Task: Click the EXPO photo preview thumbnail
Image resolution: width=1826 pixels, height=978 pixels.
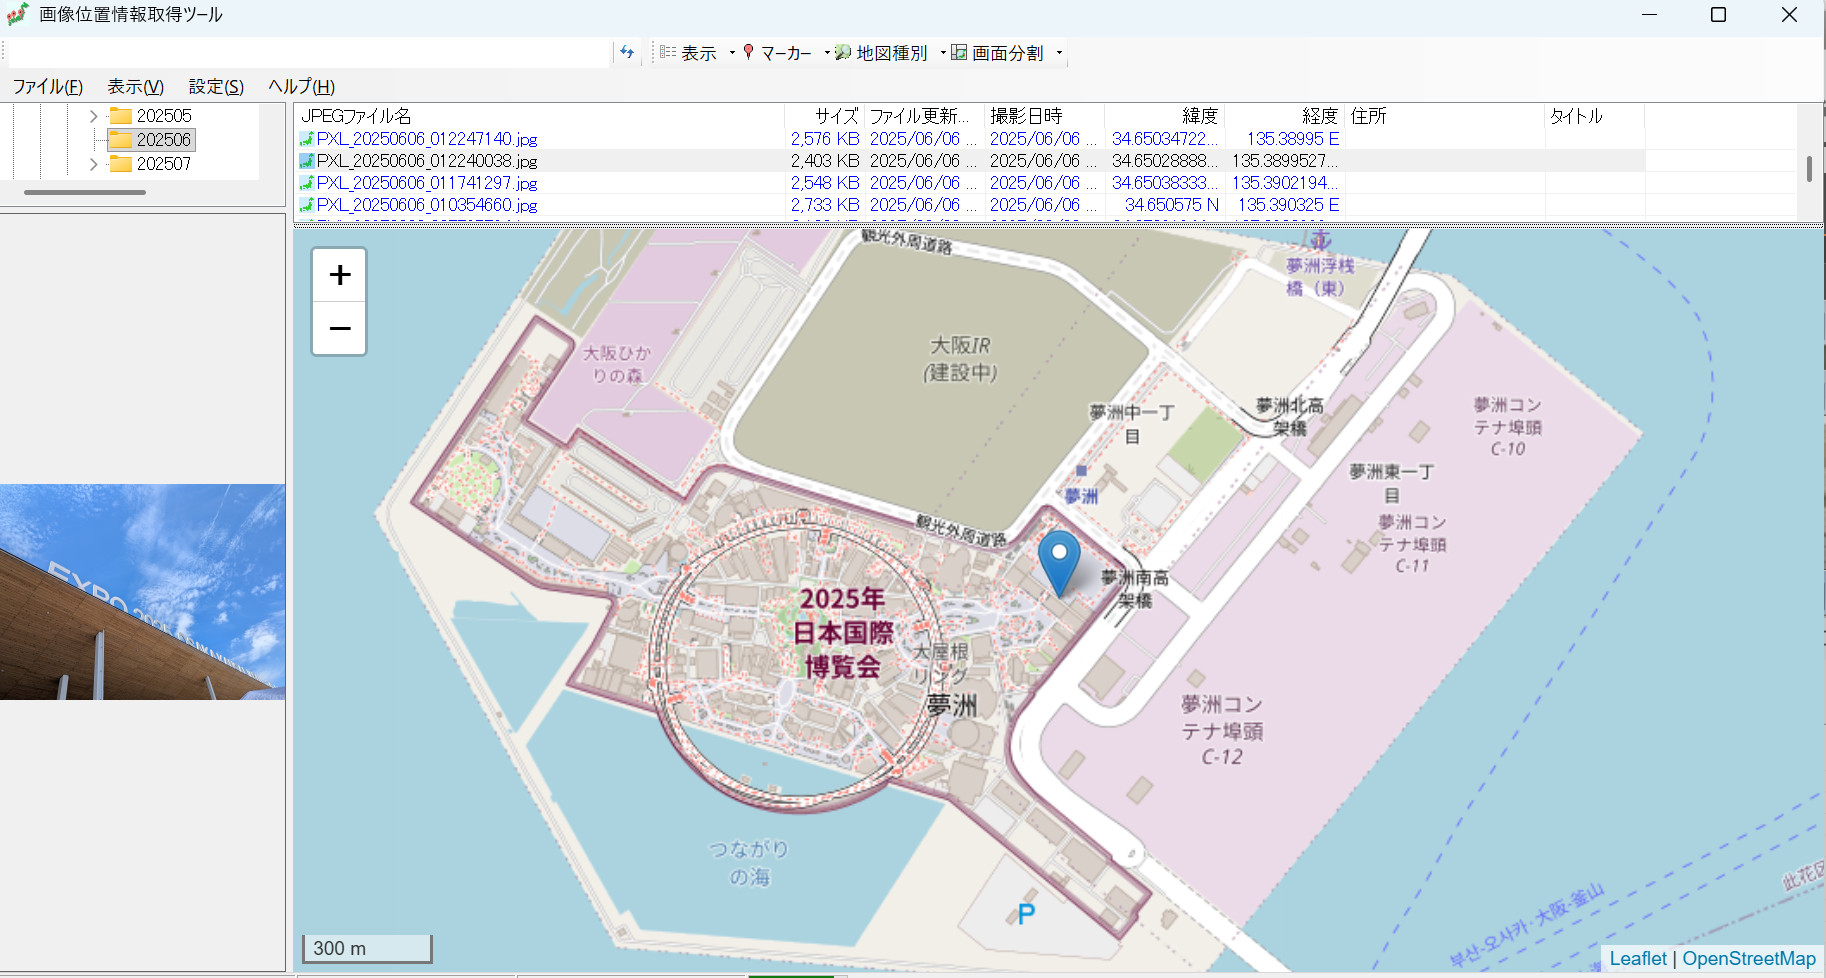Action: 142,592
